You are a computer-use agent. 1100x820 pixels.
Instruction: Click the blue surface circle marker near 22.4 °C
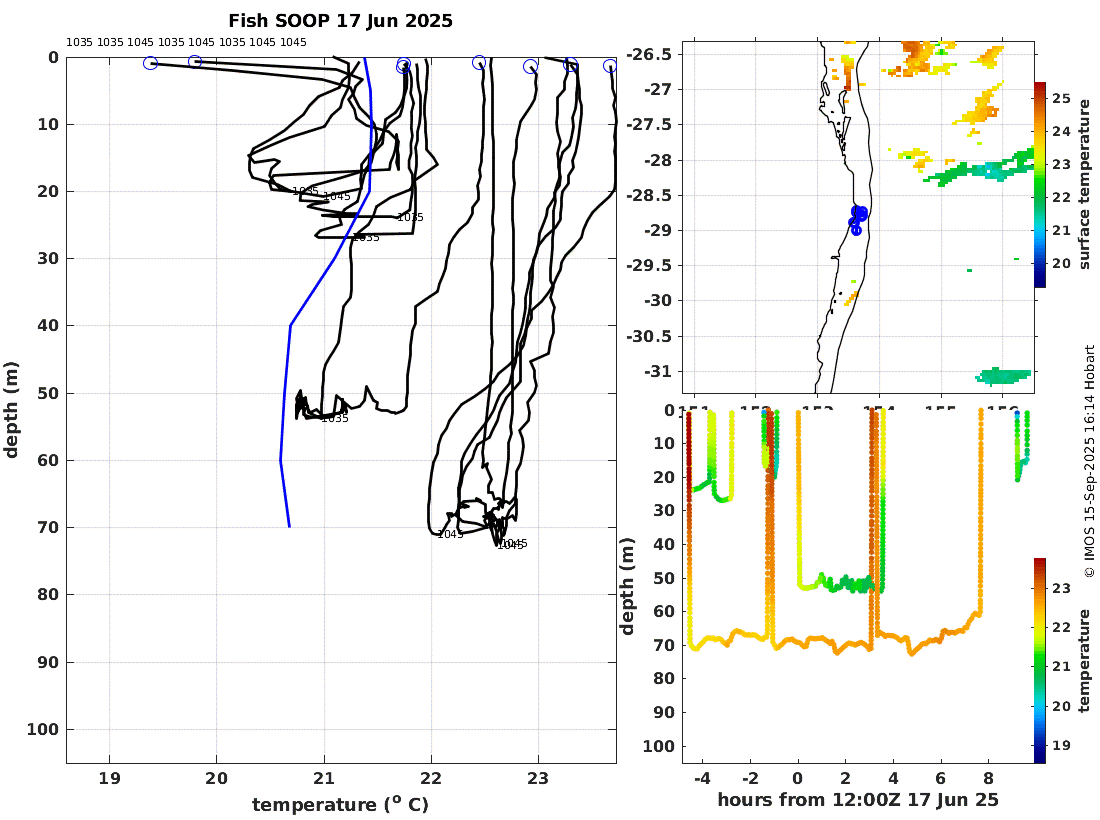[x=478, y=62]
